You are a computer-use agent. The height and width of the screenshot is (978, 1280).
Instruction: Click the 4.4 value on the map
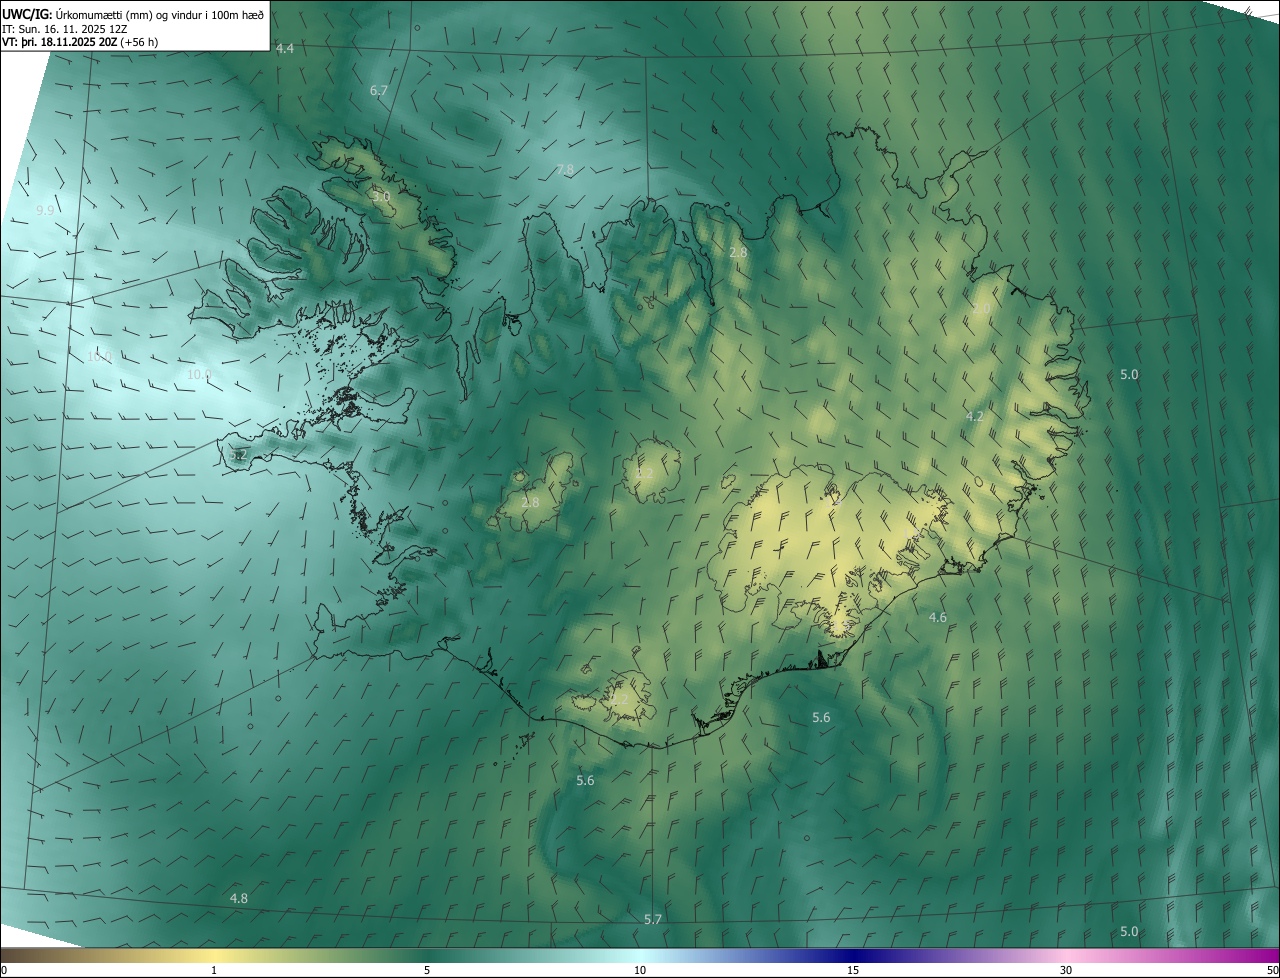click(x=285, y=49)
